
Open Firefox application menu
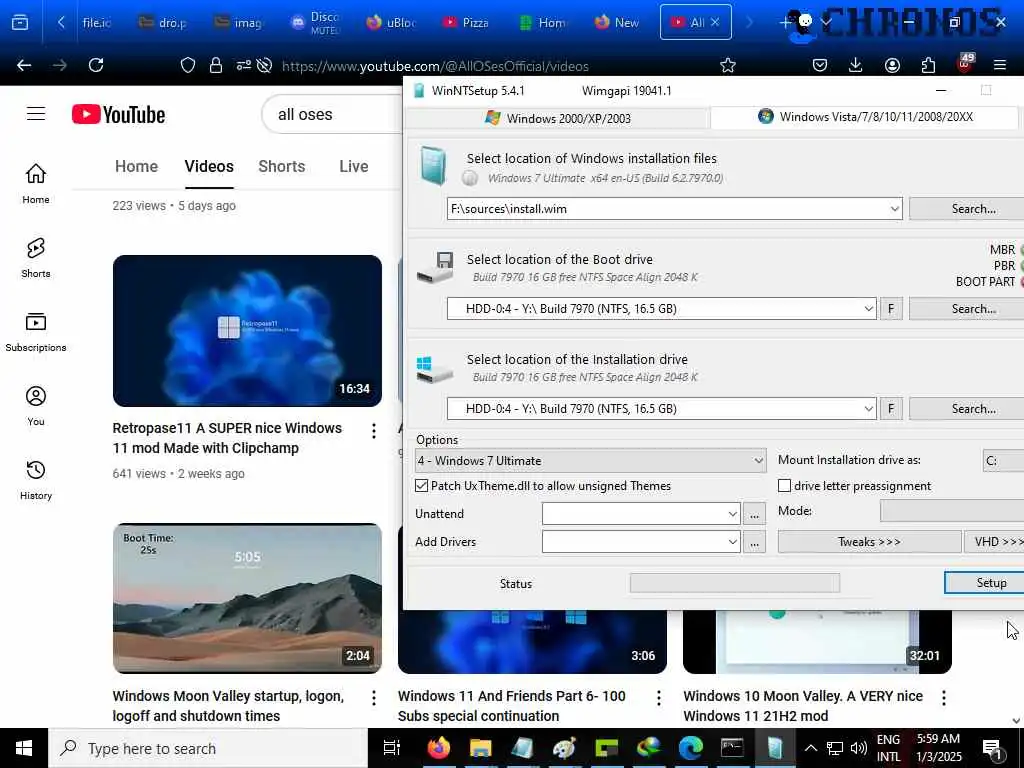pyautogui.click(x=1000, y=65)
